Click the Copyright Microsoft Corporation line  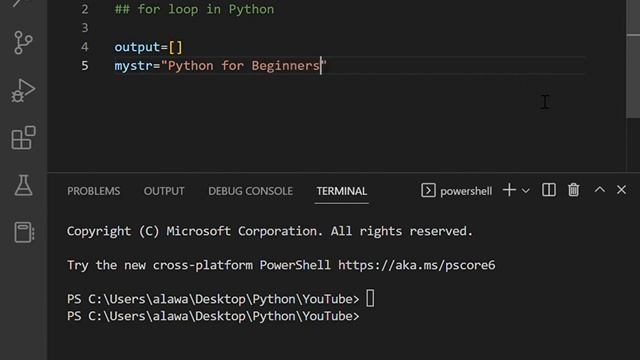pos(270,231)
